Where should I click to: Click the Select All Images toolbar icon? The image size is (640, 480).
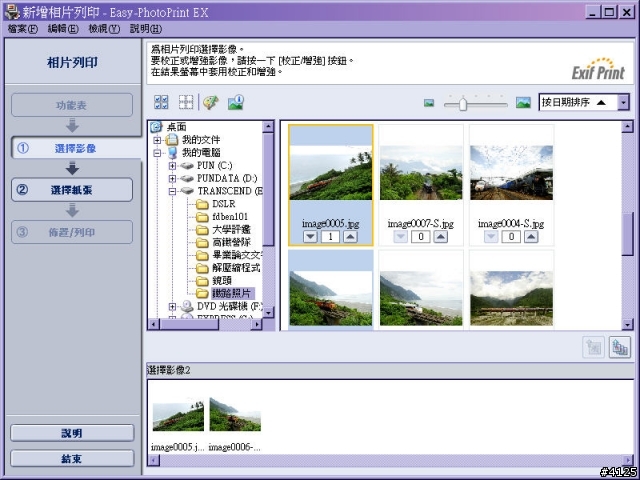(x=161, y=102)
